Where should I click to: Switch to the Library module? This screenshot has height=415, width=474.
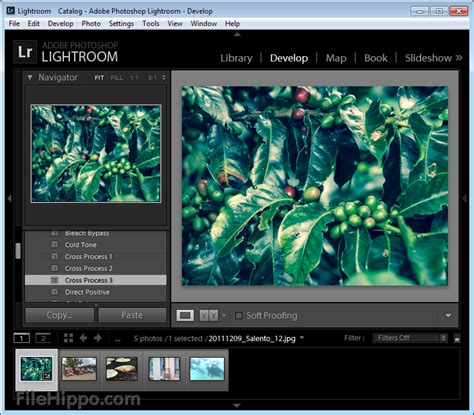[x=236, y=58]
